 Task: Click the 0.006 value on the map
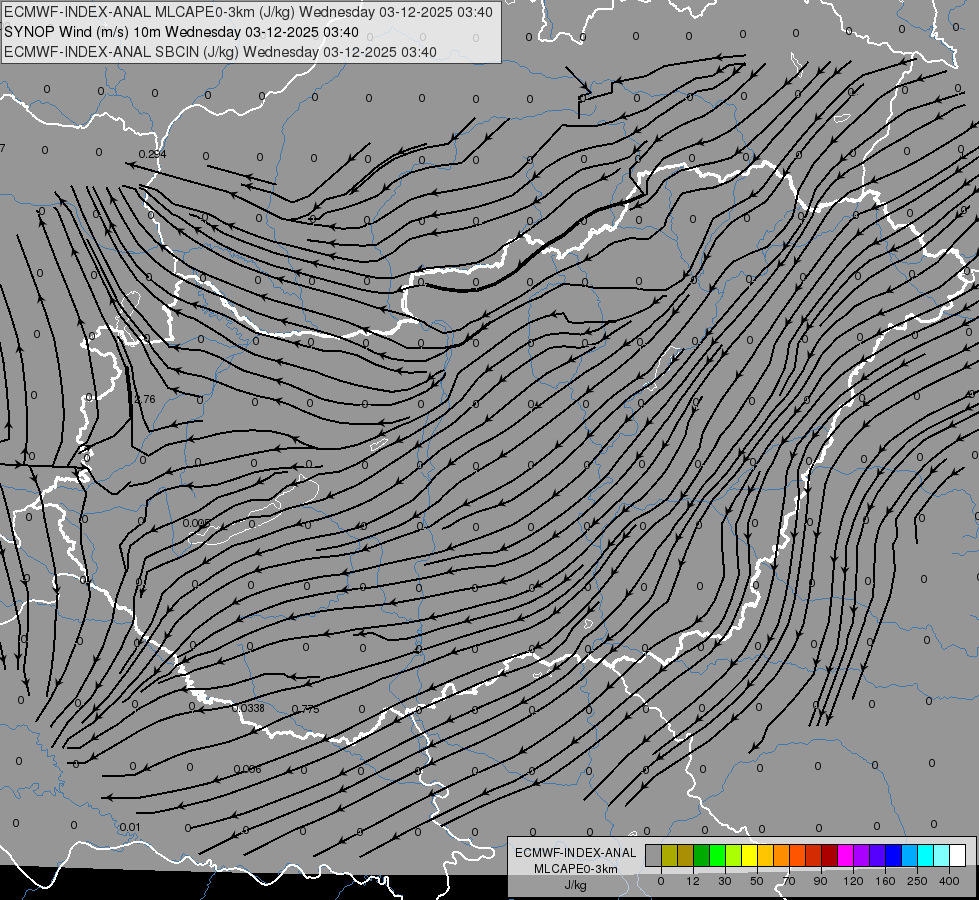[x=247, y=769]
